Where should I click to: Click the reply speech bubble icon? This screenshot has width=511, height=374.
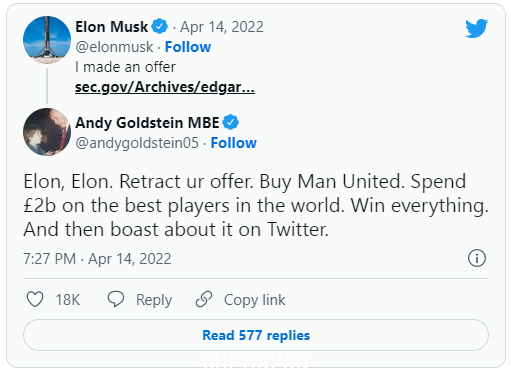[x=116, y=299]
